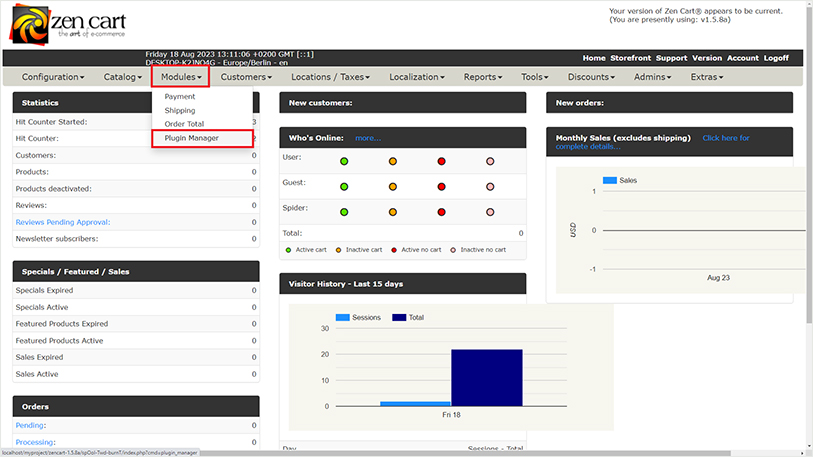
Task: Click Guest row pink status dot
Action: pyautogui.click(x=490, y=187)
